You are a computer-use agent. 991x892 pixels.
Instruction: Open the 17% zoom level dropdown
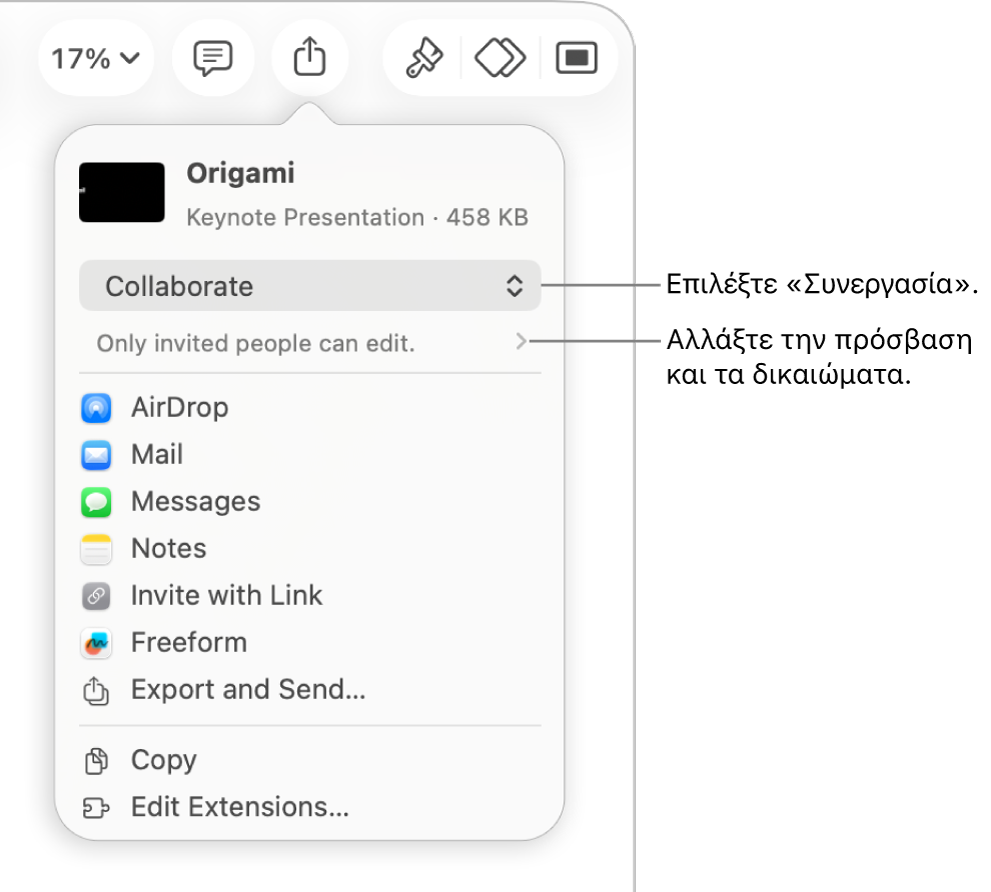[95, 59]
